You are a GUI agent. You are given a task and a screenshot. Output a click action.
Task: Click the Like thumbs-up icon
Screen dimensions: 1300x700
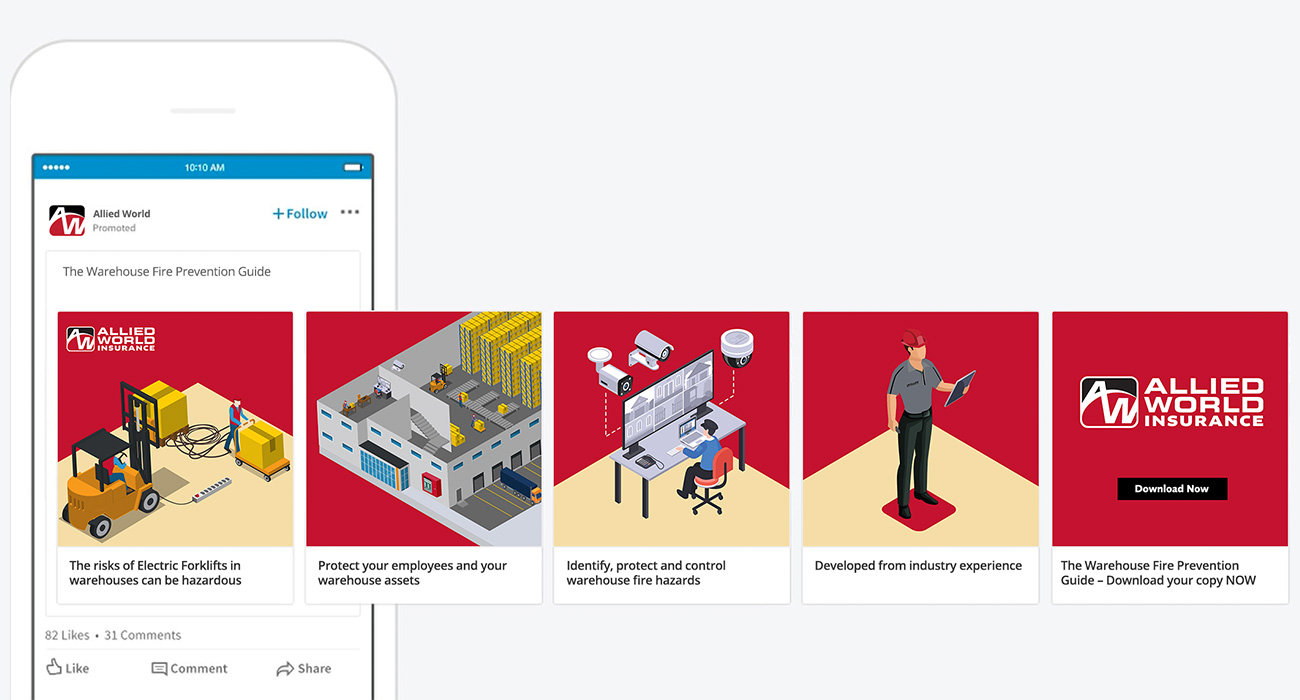54,667
